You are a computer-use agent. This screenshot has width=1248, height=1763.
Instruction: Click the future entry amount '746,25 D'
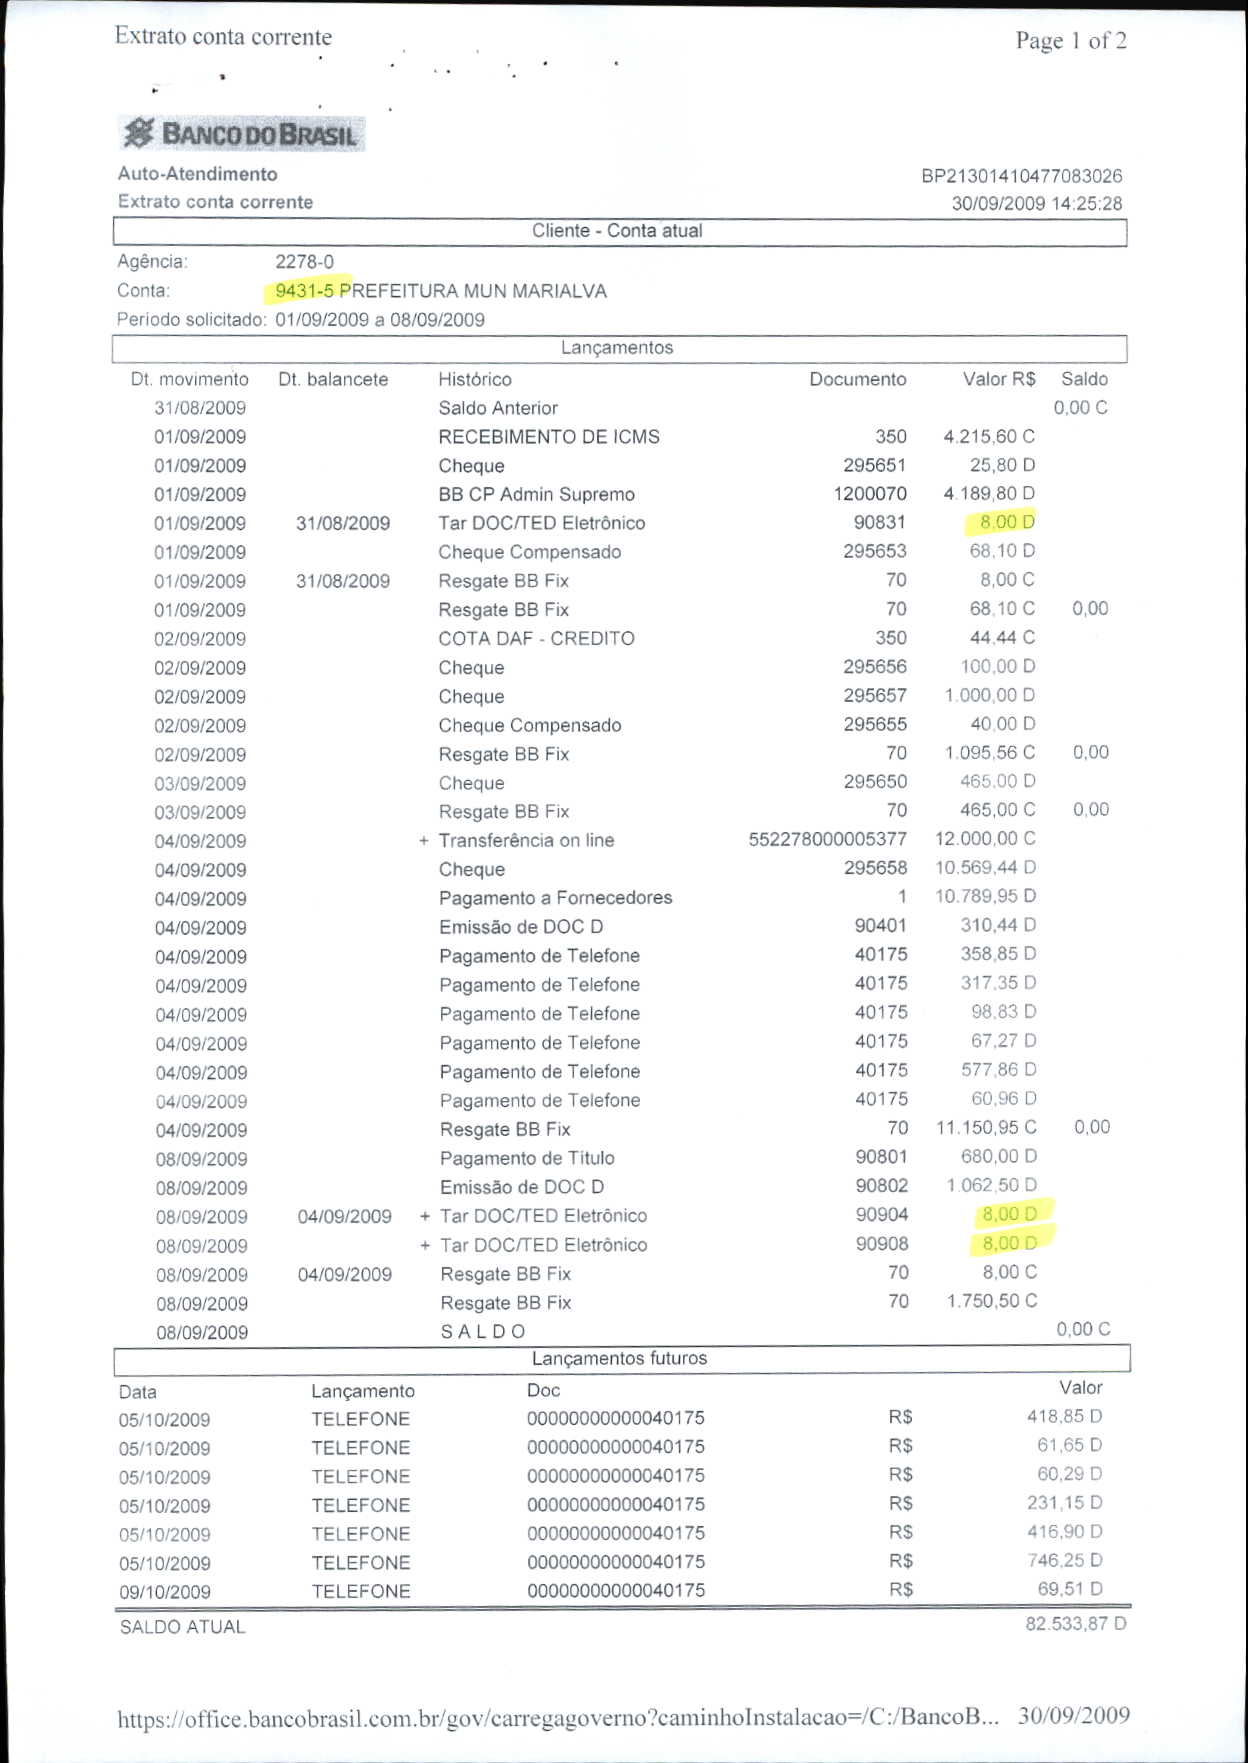[x=1064, y=1562]
